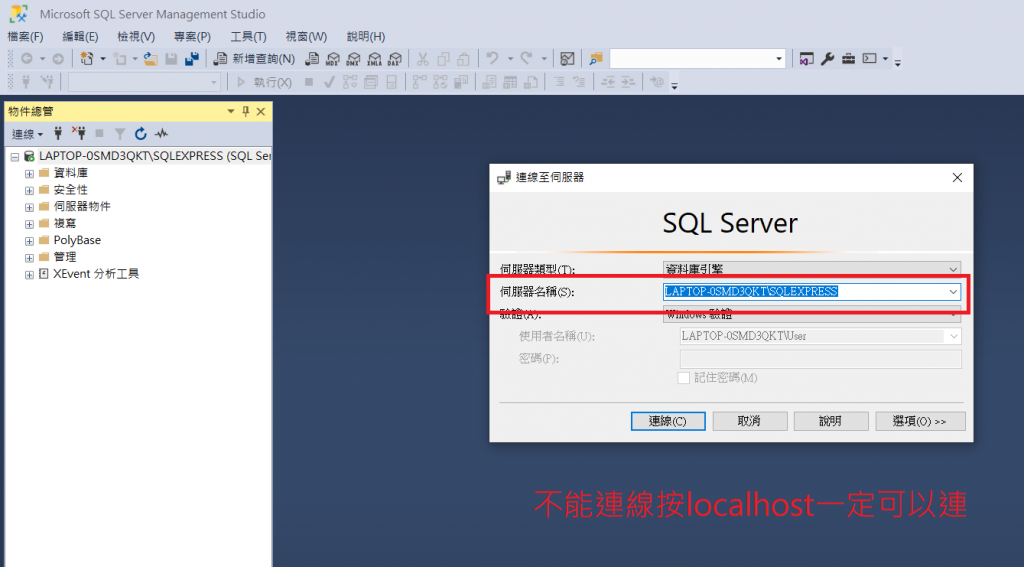Click the wrench Properties icon
The height and width of the screenshot is (567, 1024).
(827, 59)
